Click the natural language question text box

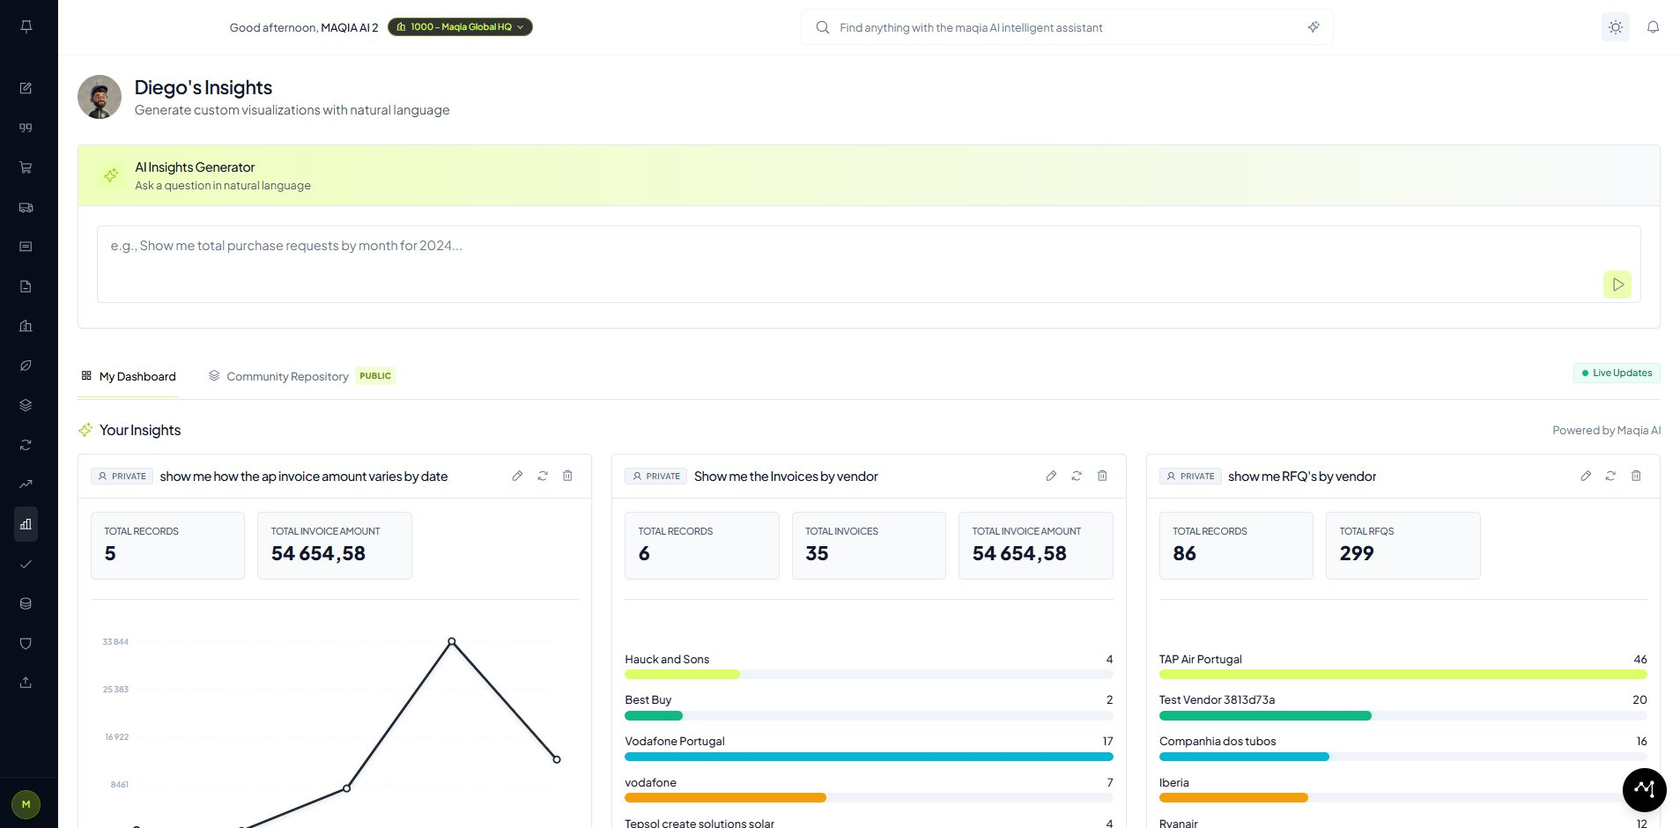click(868, 264)
